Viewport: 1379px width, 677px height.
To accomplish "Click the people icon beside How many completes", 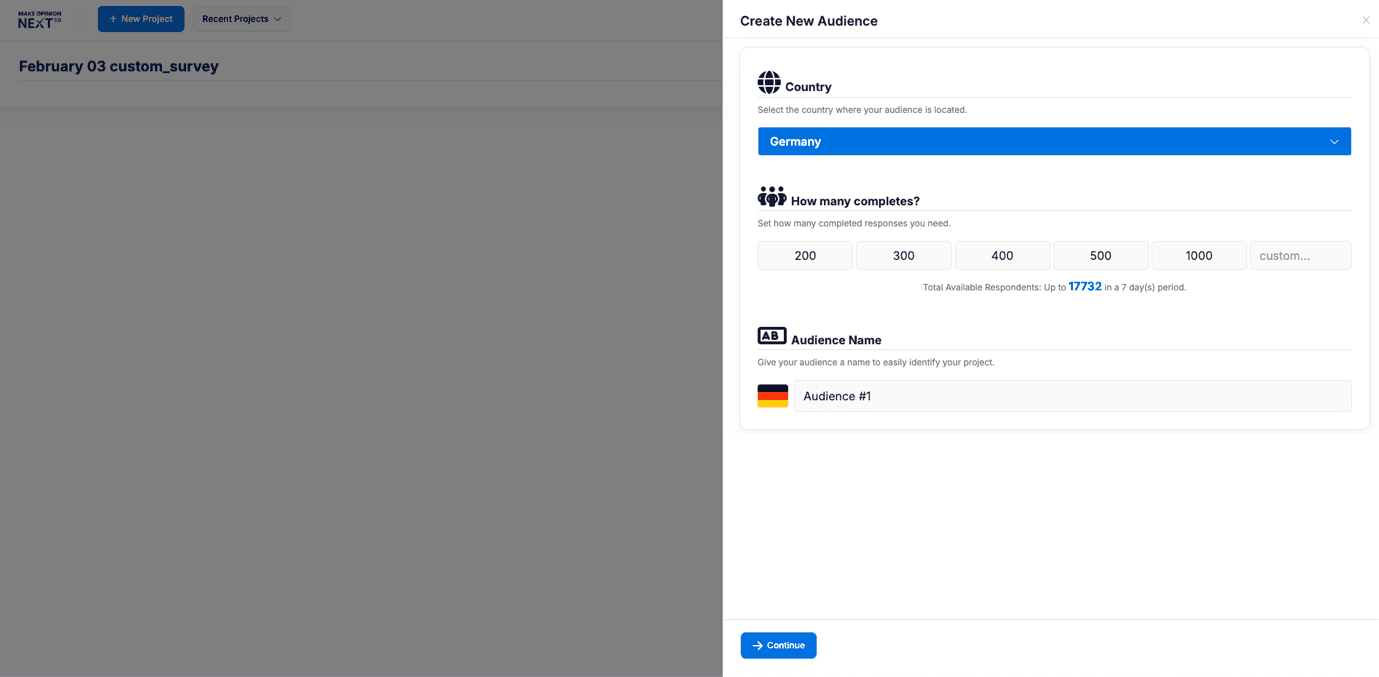I will click(771, 196).
